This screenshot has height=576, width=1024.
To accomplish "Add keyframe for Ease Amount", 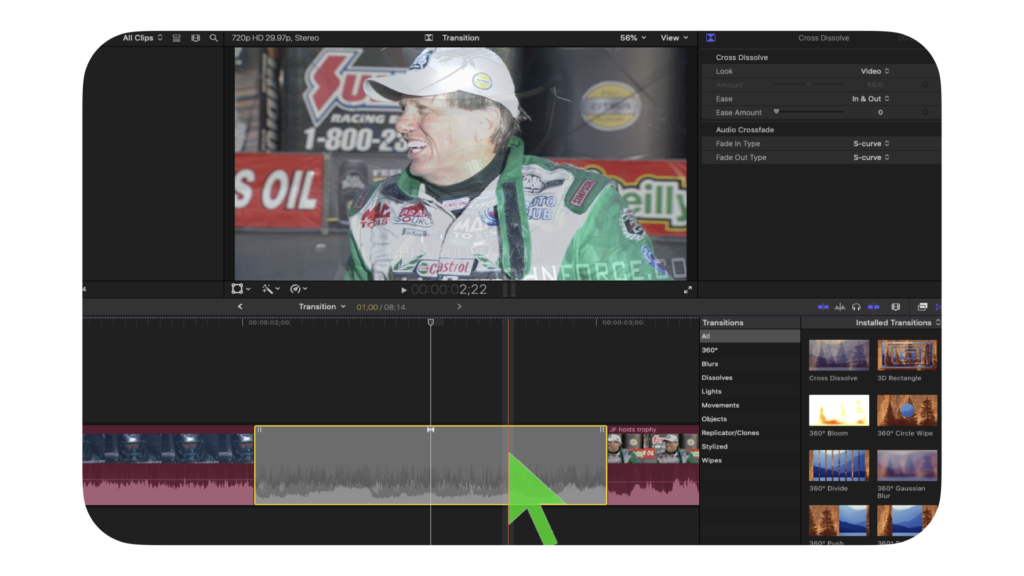I will 925,112.
